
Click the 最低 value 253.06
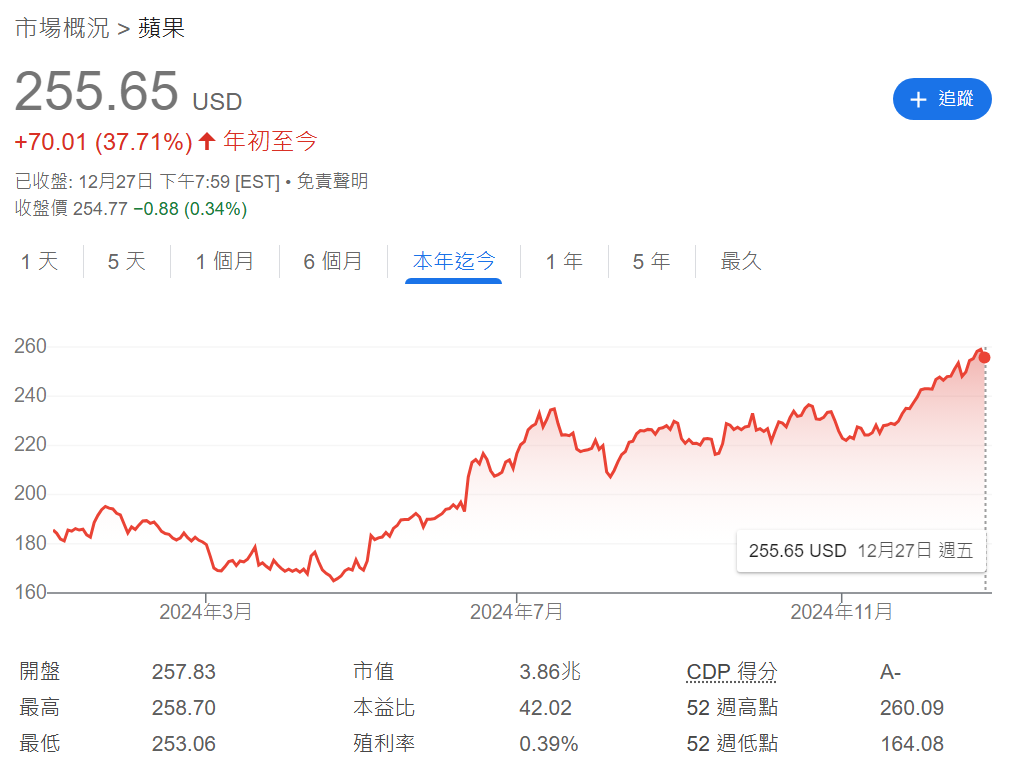click(183, 743)
